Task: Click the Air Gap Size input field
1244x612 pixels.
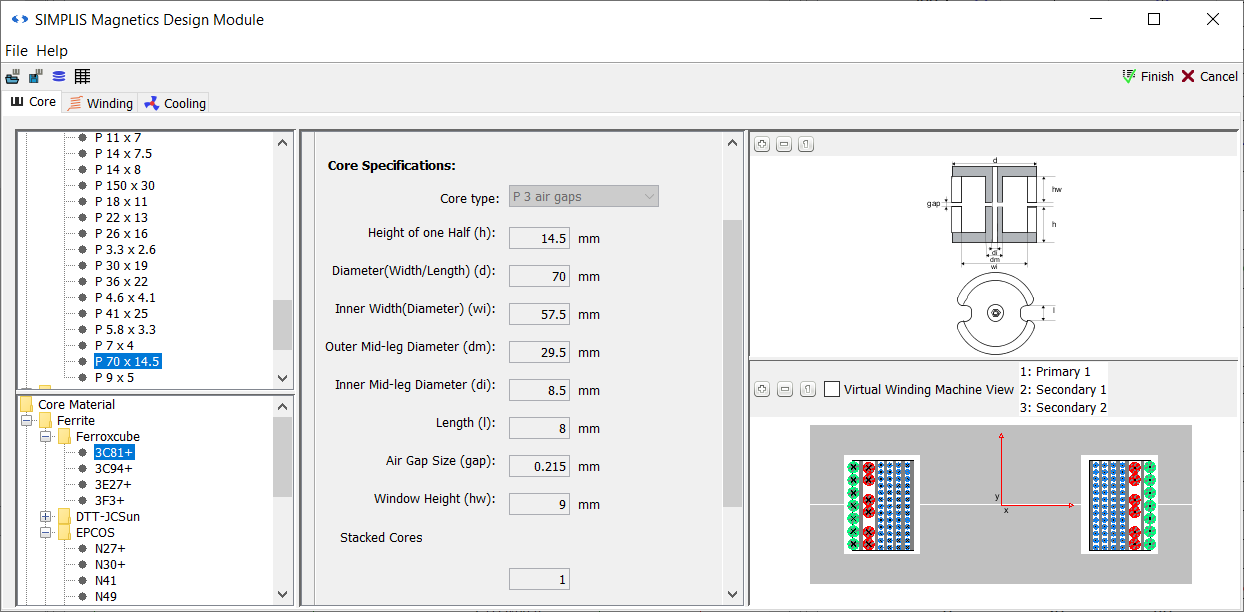Action: (539, 467)
